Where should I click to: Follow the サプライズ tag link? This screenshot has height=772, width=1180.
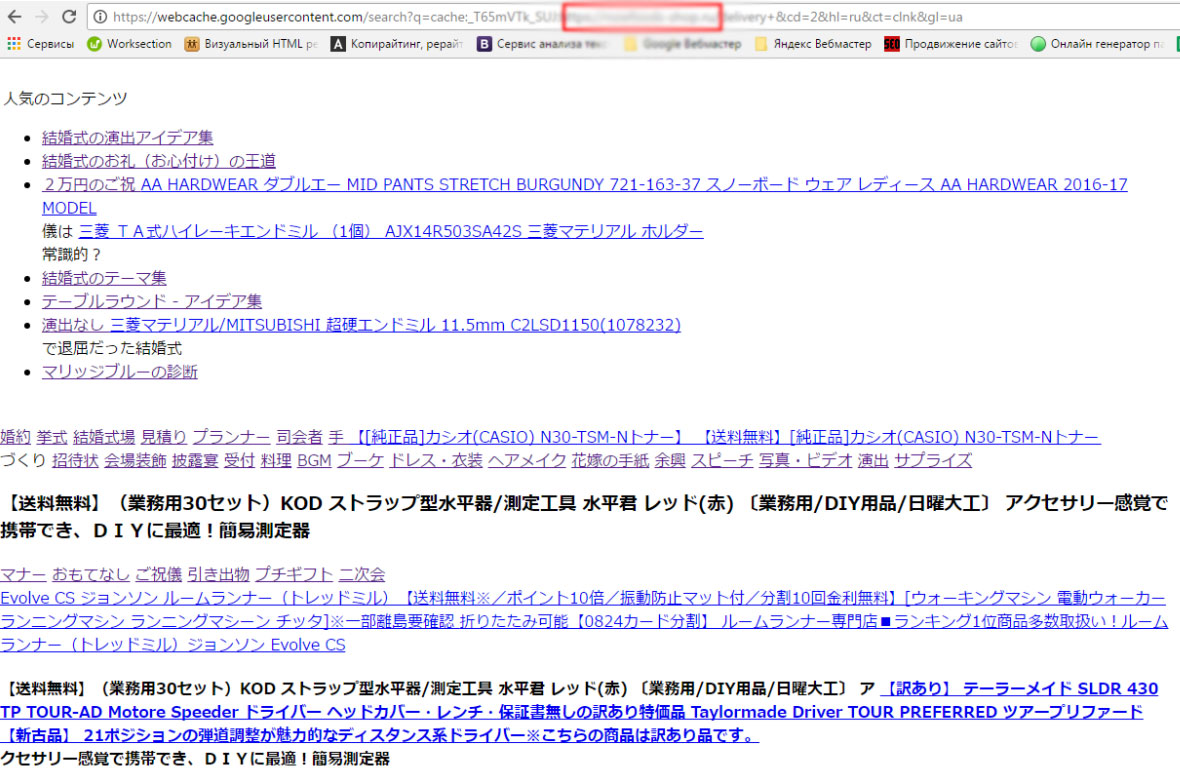pyautogui.click(x=933, y=460)
